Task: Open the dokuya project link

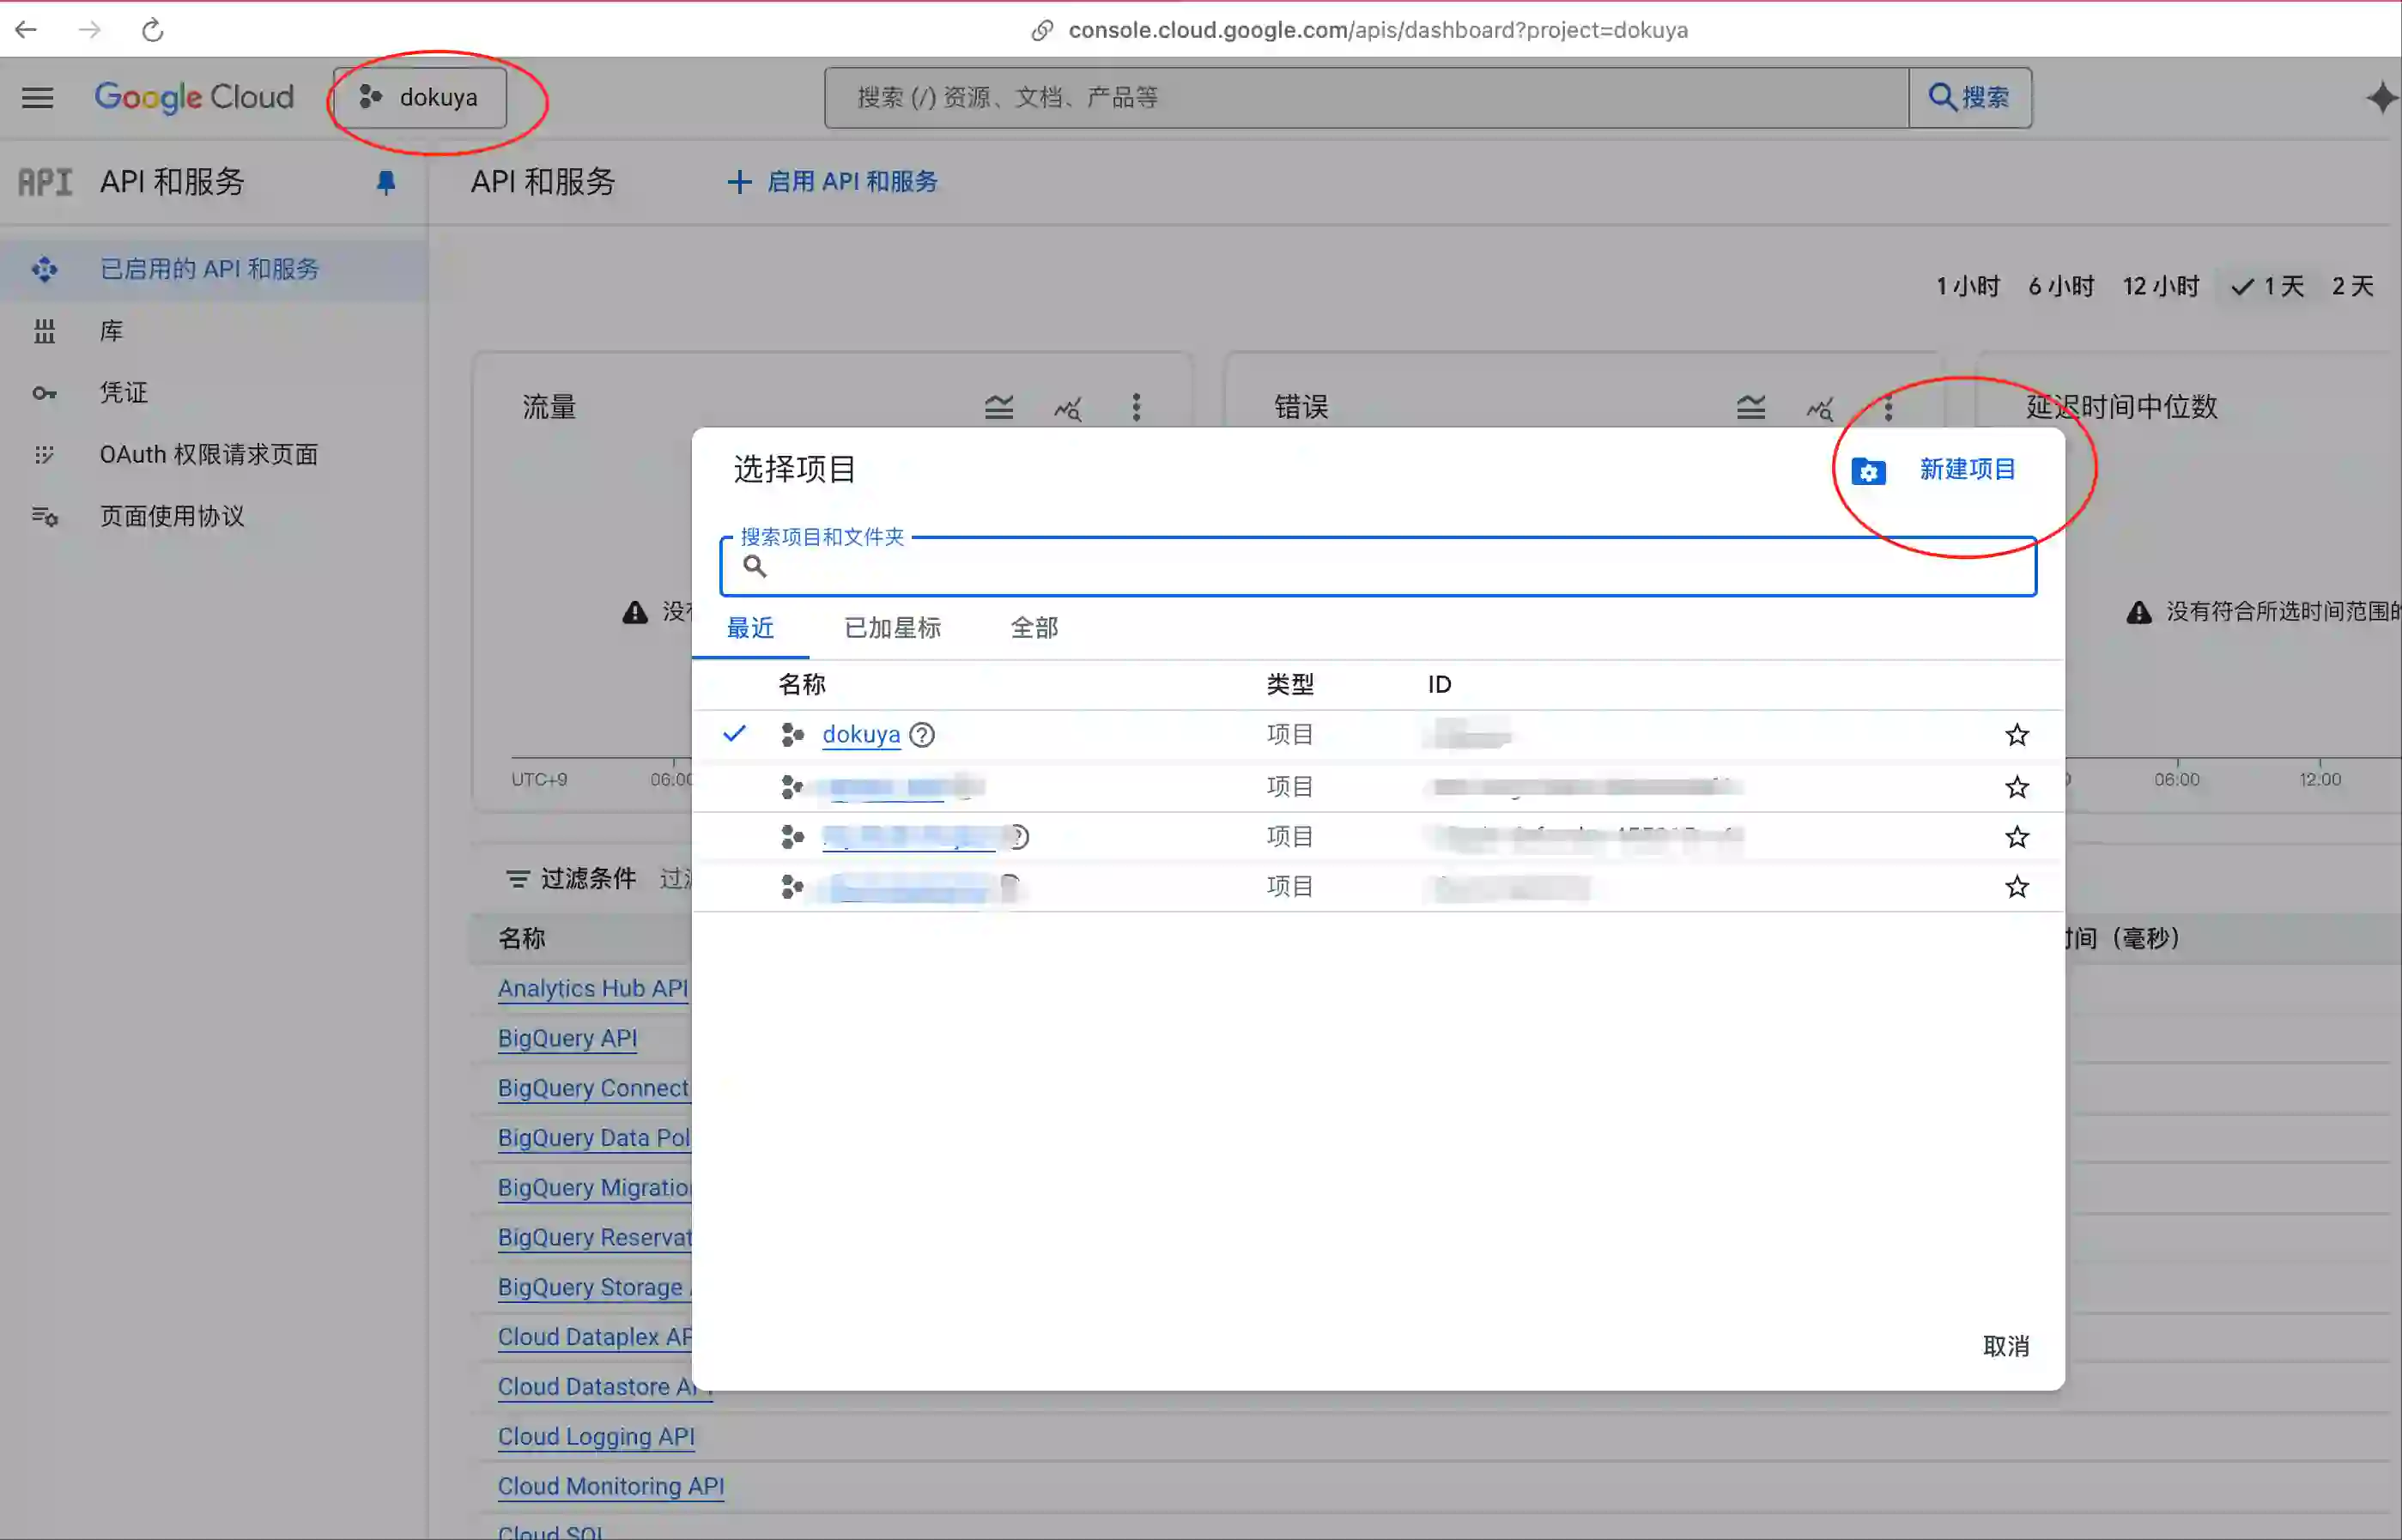Action: pyautogui.click(x=860, y=735)
